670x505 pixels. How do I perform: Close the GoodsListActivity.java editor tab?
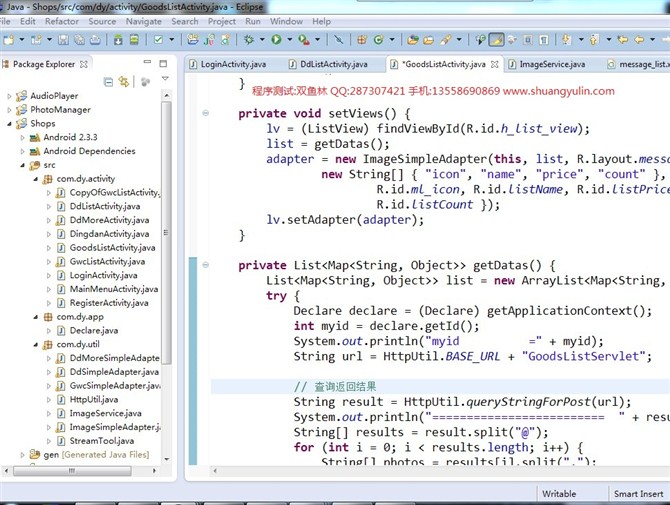click(x=495, y=64)
